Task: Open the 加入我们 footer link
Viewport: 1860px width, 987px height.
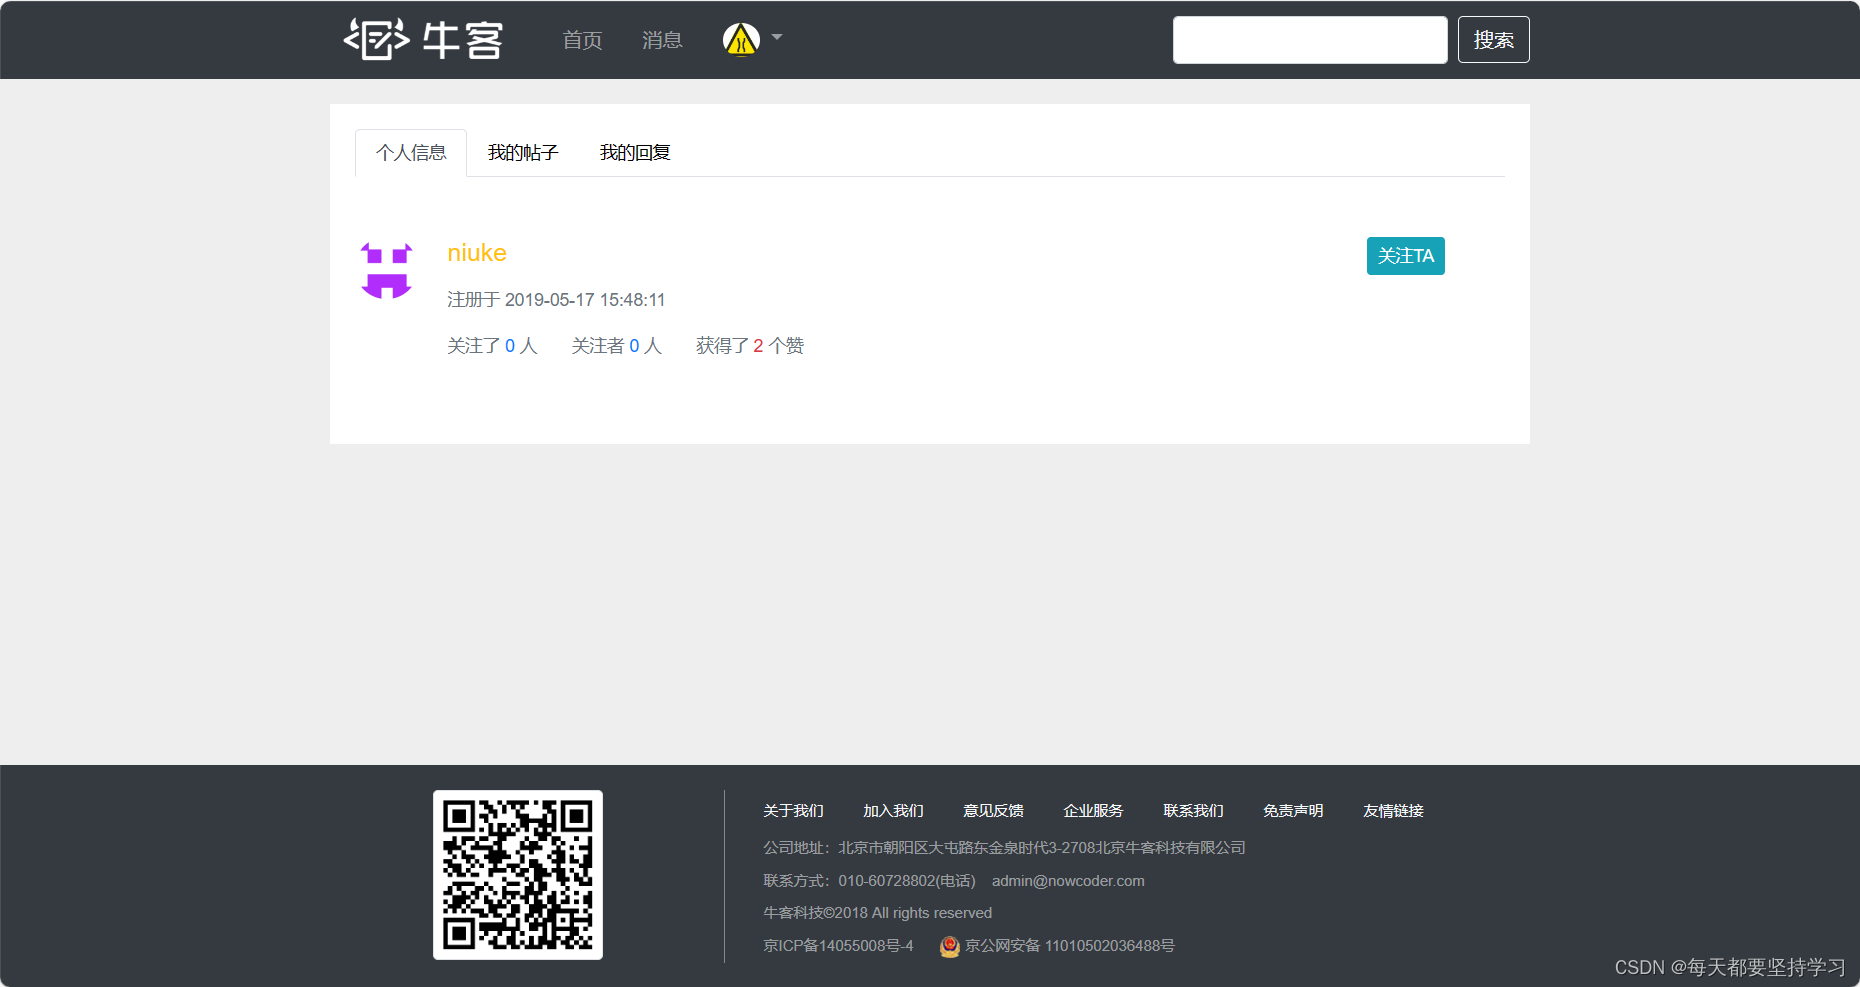Action: coord(893,811)
